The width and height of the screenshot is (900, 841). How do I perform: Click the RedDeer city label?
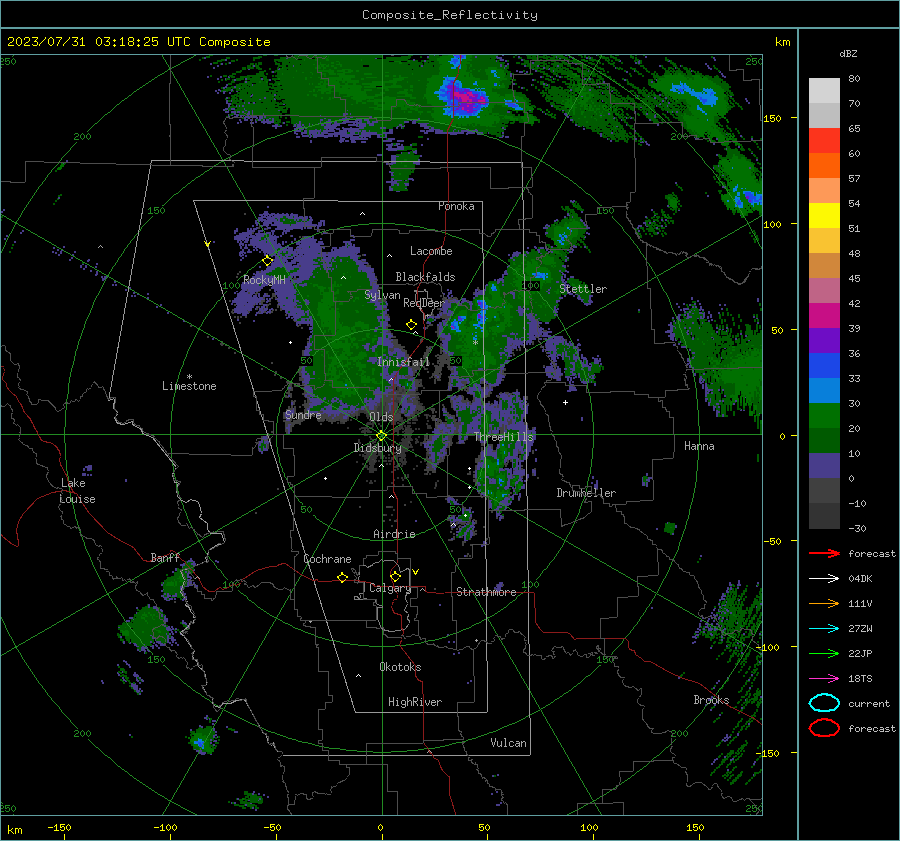(x=424, y=303)
